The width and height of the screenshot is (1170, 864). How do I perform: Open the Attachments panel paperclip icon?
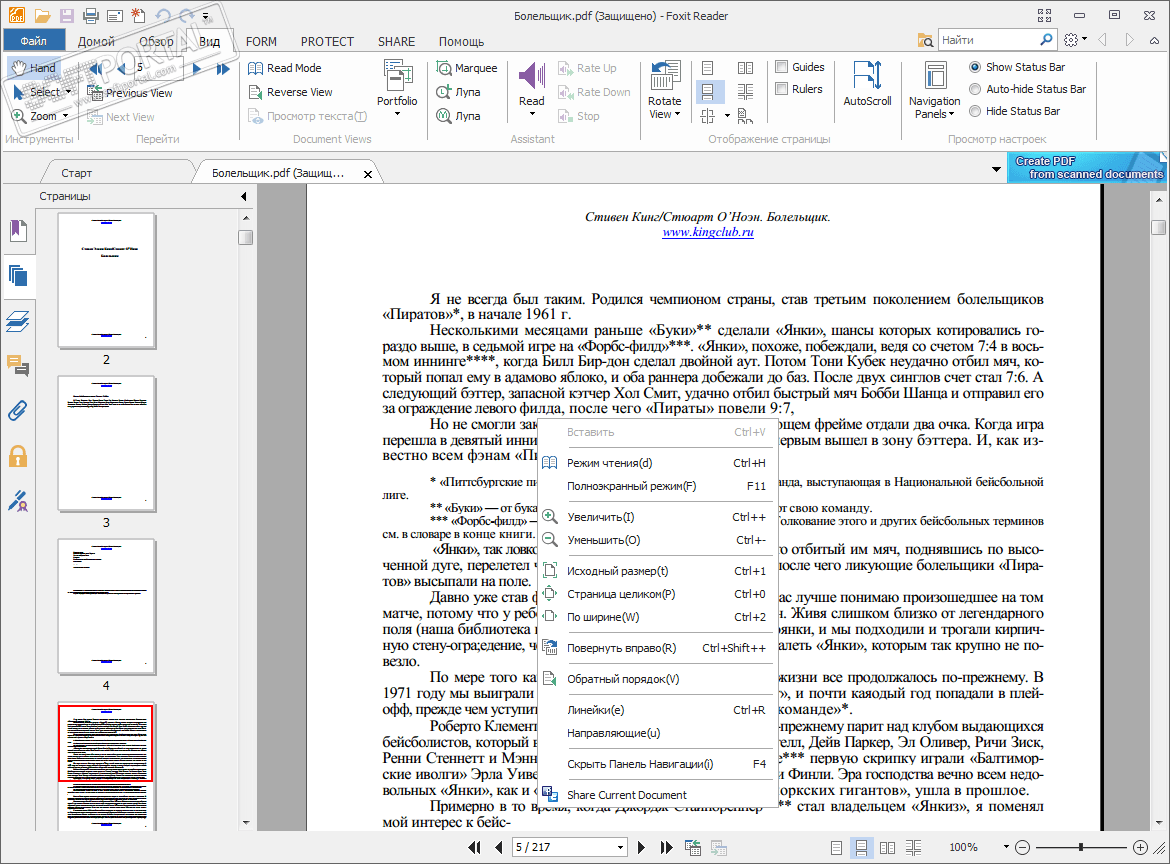pos(18,410)
